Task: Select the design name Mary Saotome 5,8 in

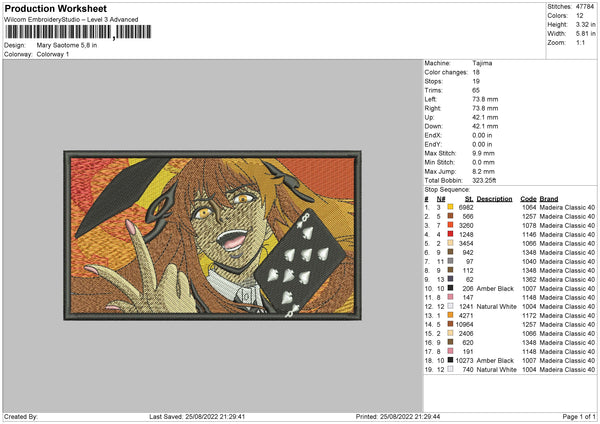Action: click(x=67, y=45)
